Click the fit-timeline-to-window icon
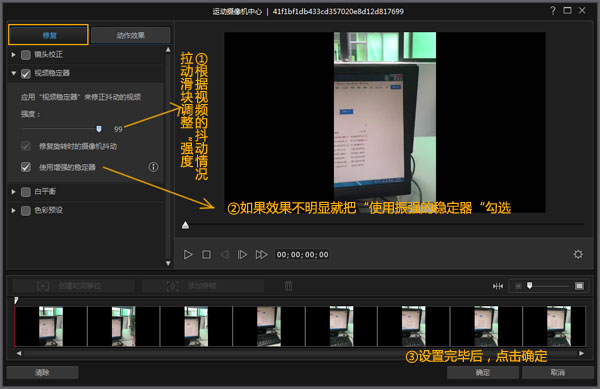Screen dimensions: 600x389 tap(498, 286)
